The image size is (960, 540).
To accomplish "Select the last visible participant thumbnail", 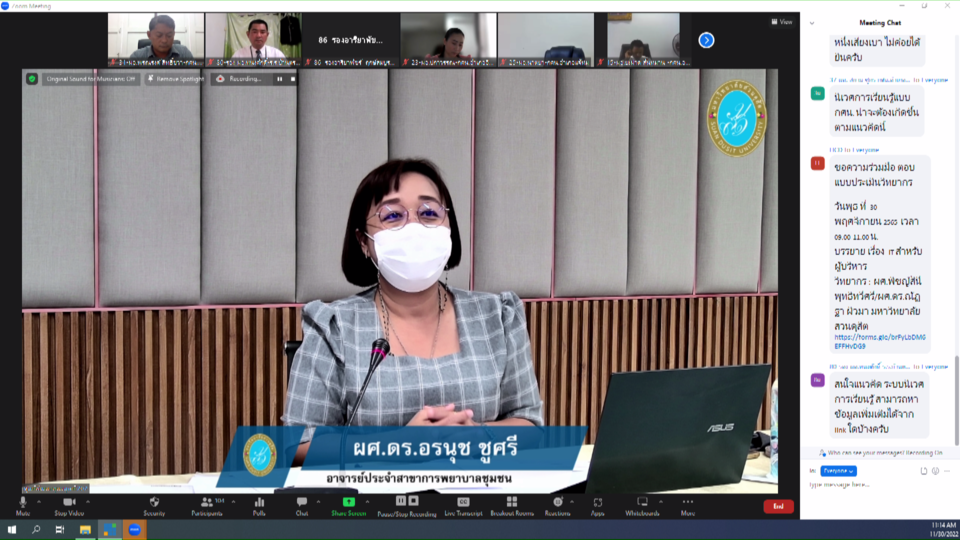I will (643, 40).
